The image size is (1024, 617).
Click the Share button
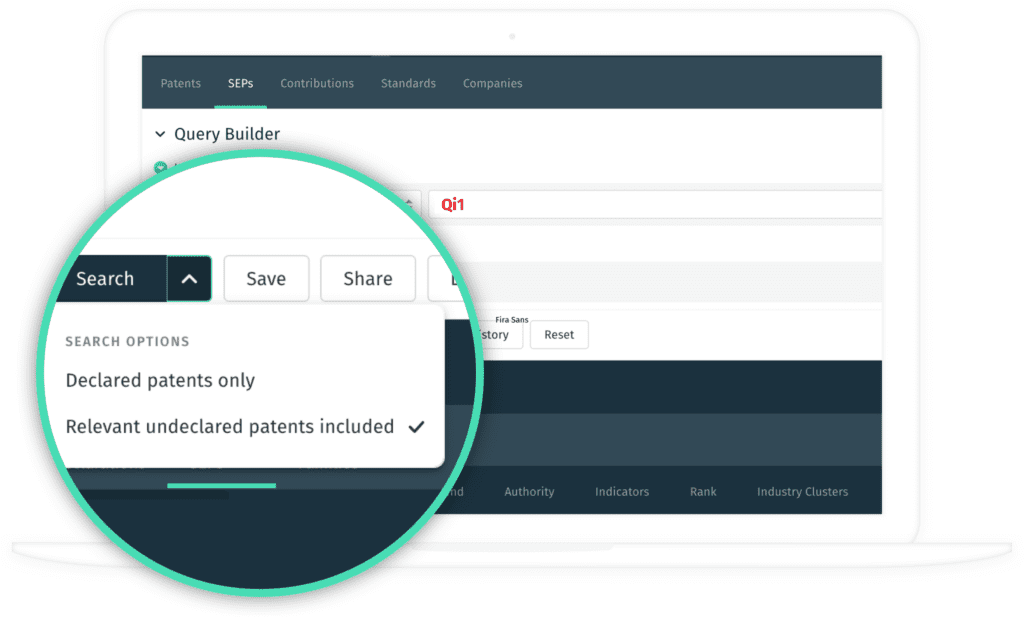click(367, 279)
